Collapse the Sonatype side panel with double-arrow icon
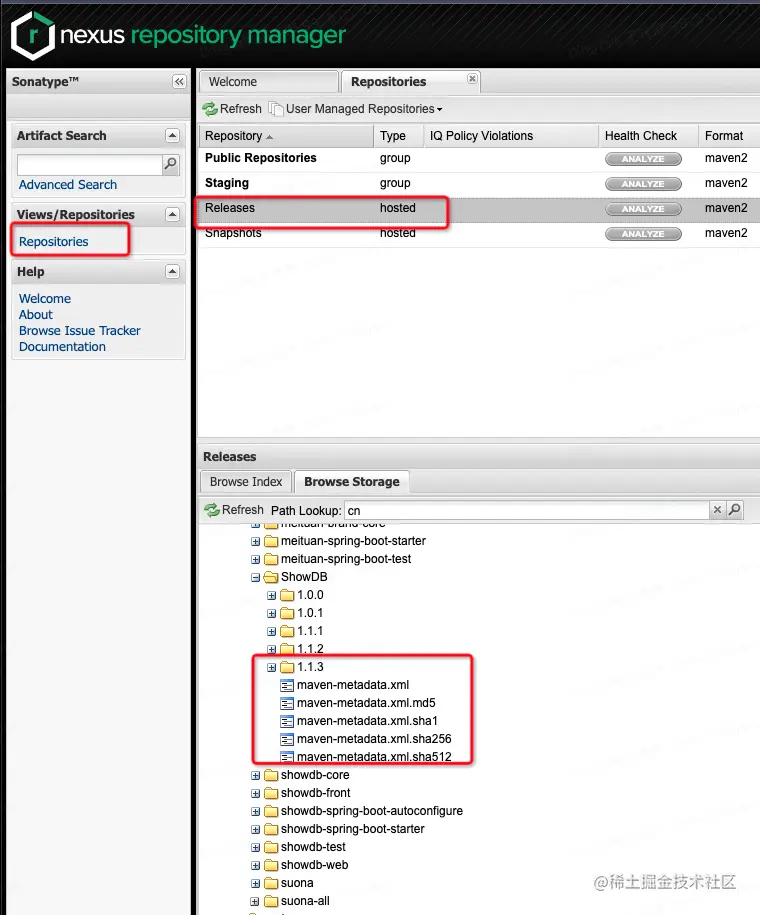This screenshot has height=915, width=760. pos(179,82)
